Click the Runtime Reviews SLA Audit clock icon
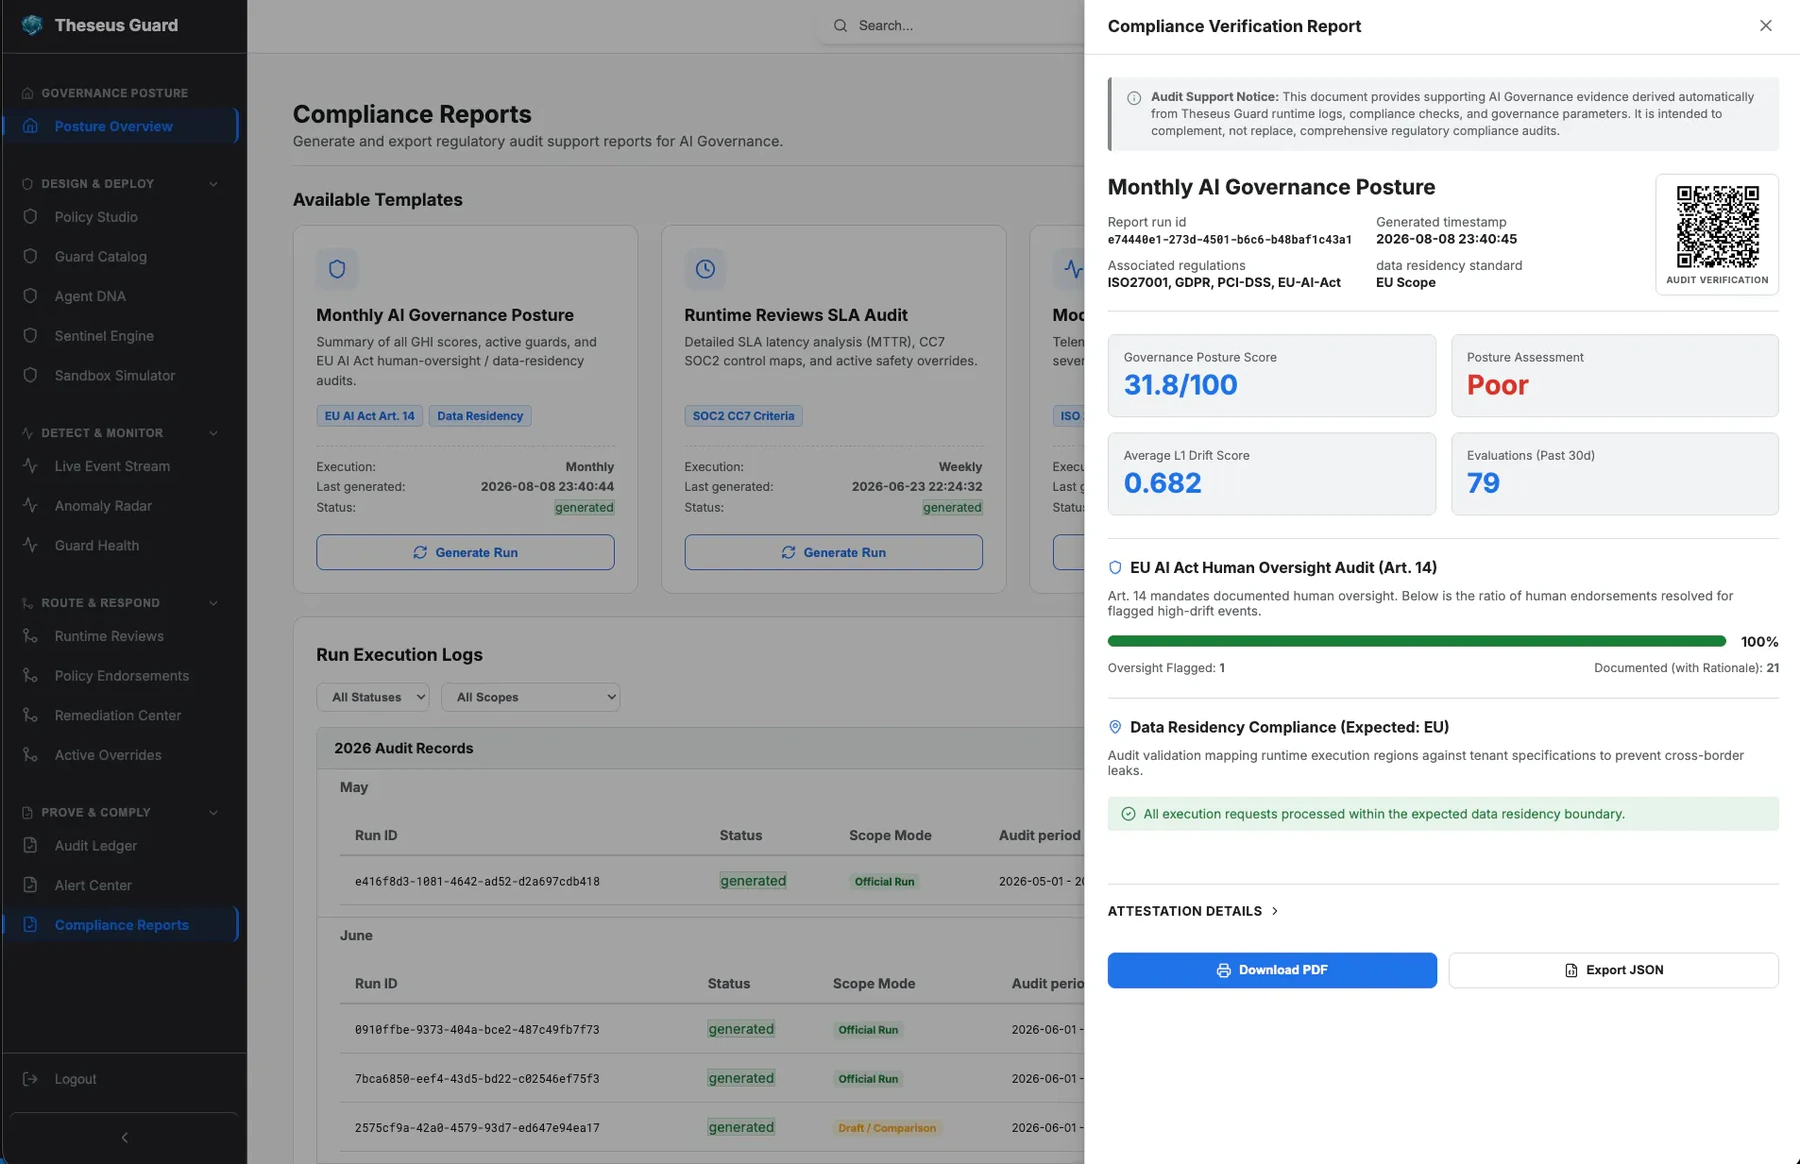This screenshot has height=1164, width=1800. [x=705, y=269]
